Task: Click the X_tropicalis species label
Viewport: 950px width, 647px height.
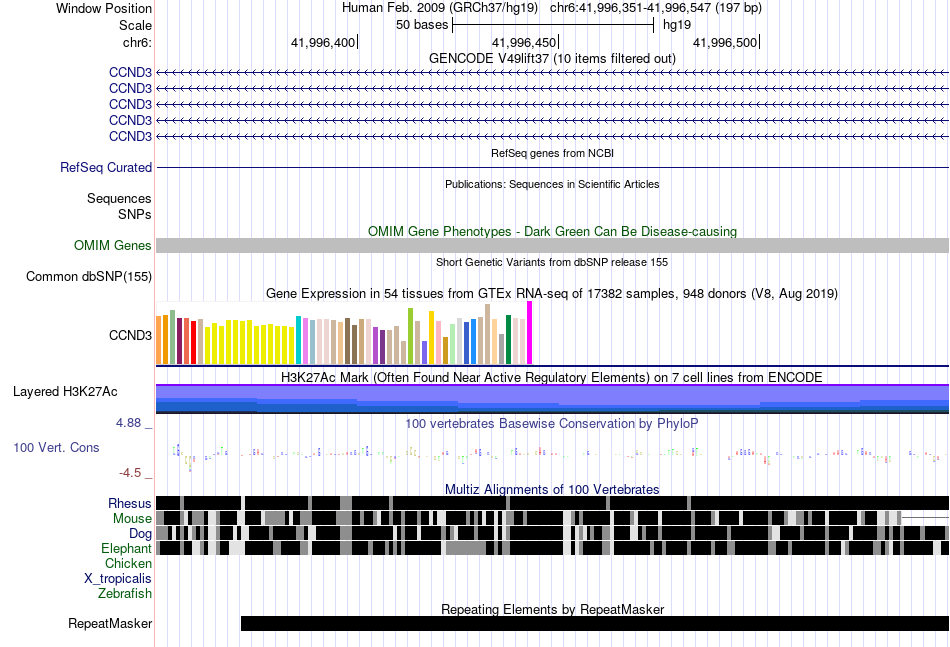Action: click(x=118, y=579)
